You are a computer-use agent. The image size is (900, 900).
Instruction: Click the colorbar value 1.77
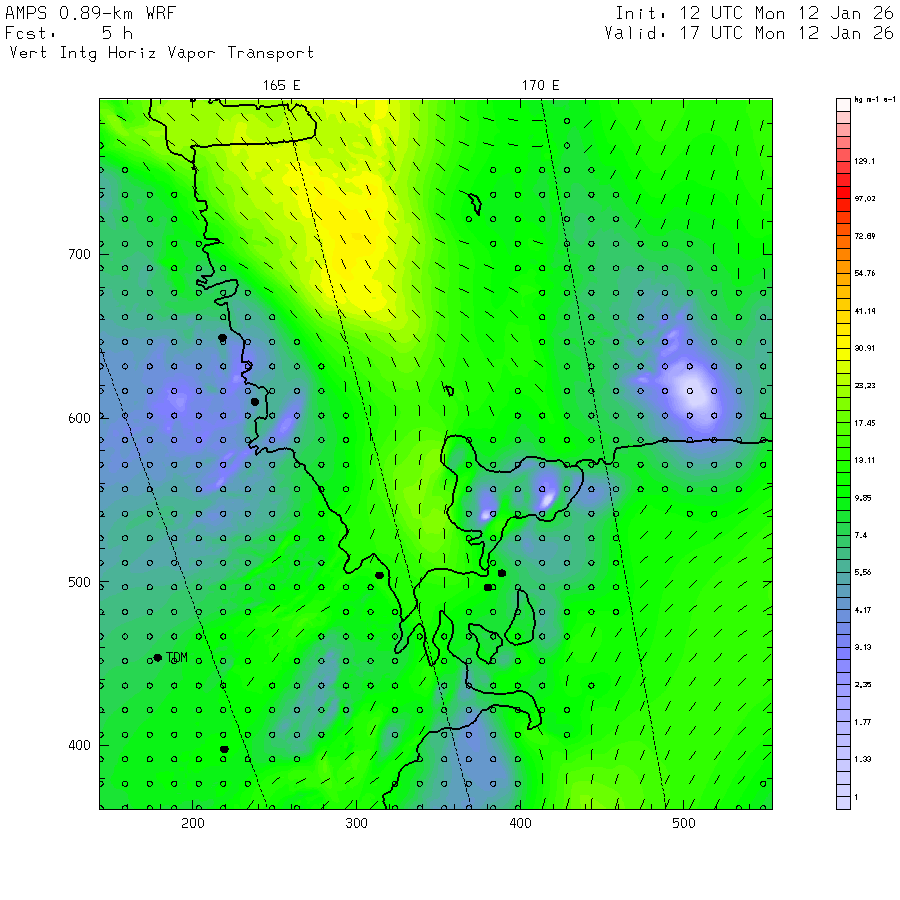click(863, 722)
